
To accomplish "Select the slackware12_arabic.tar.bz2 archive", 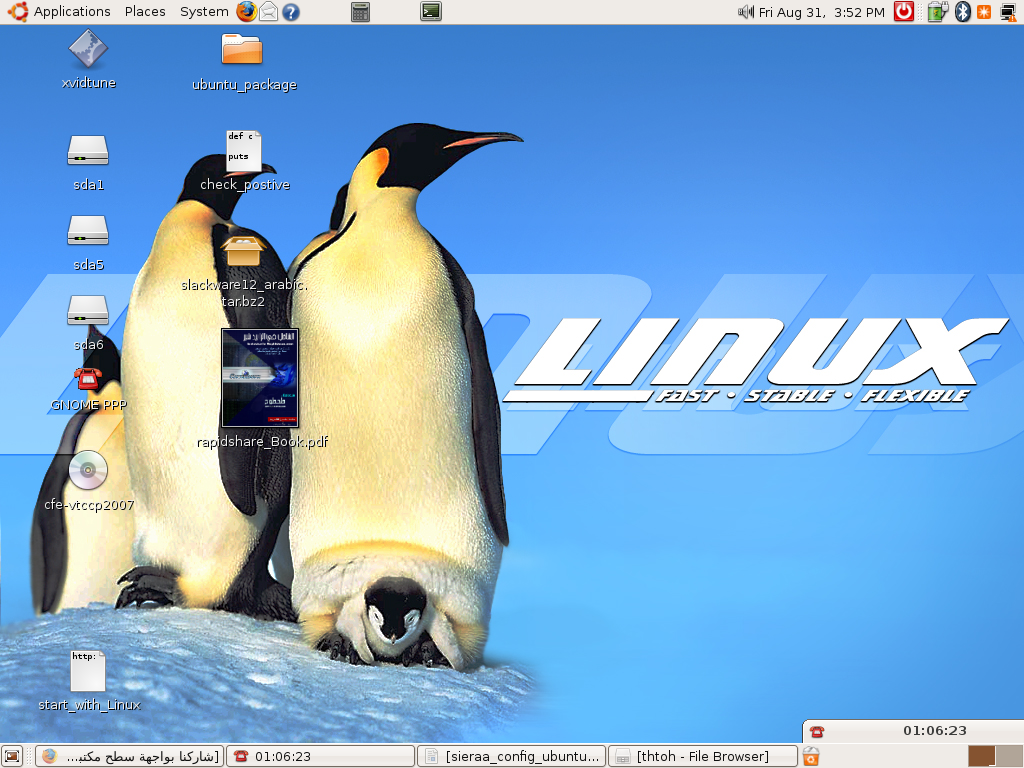I will (244, 272).
